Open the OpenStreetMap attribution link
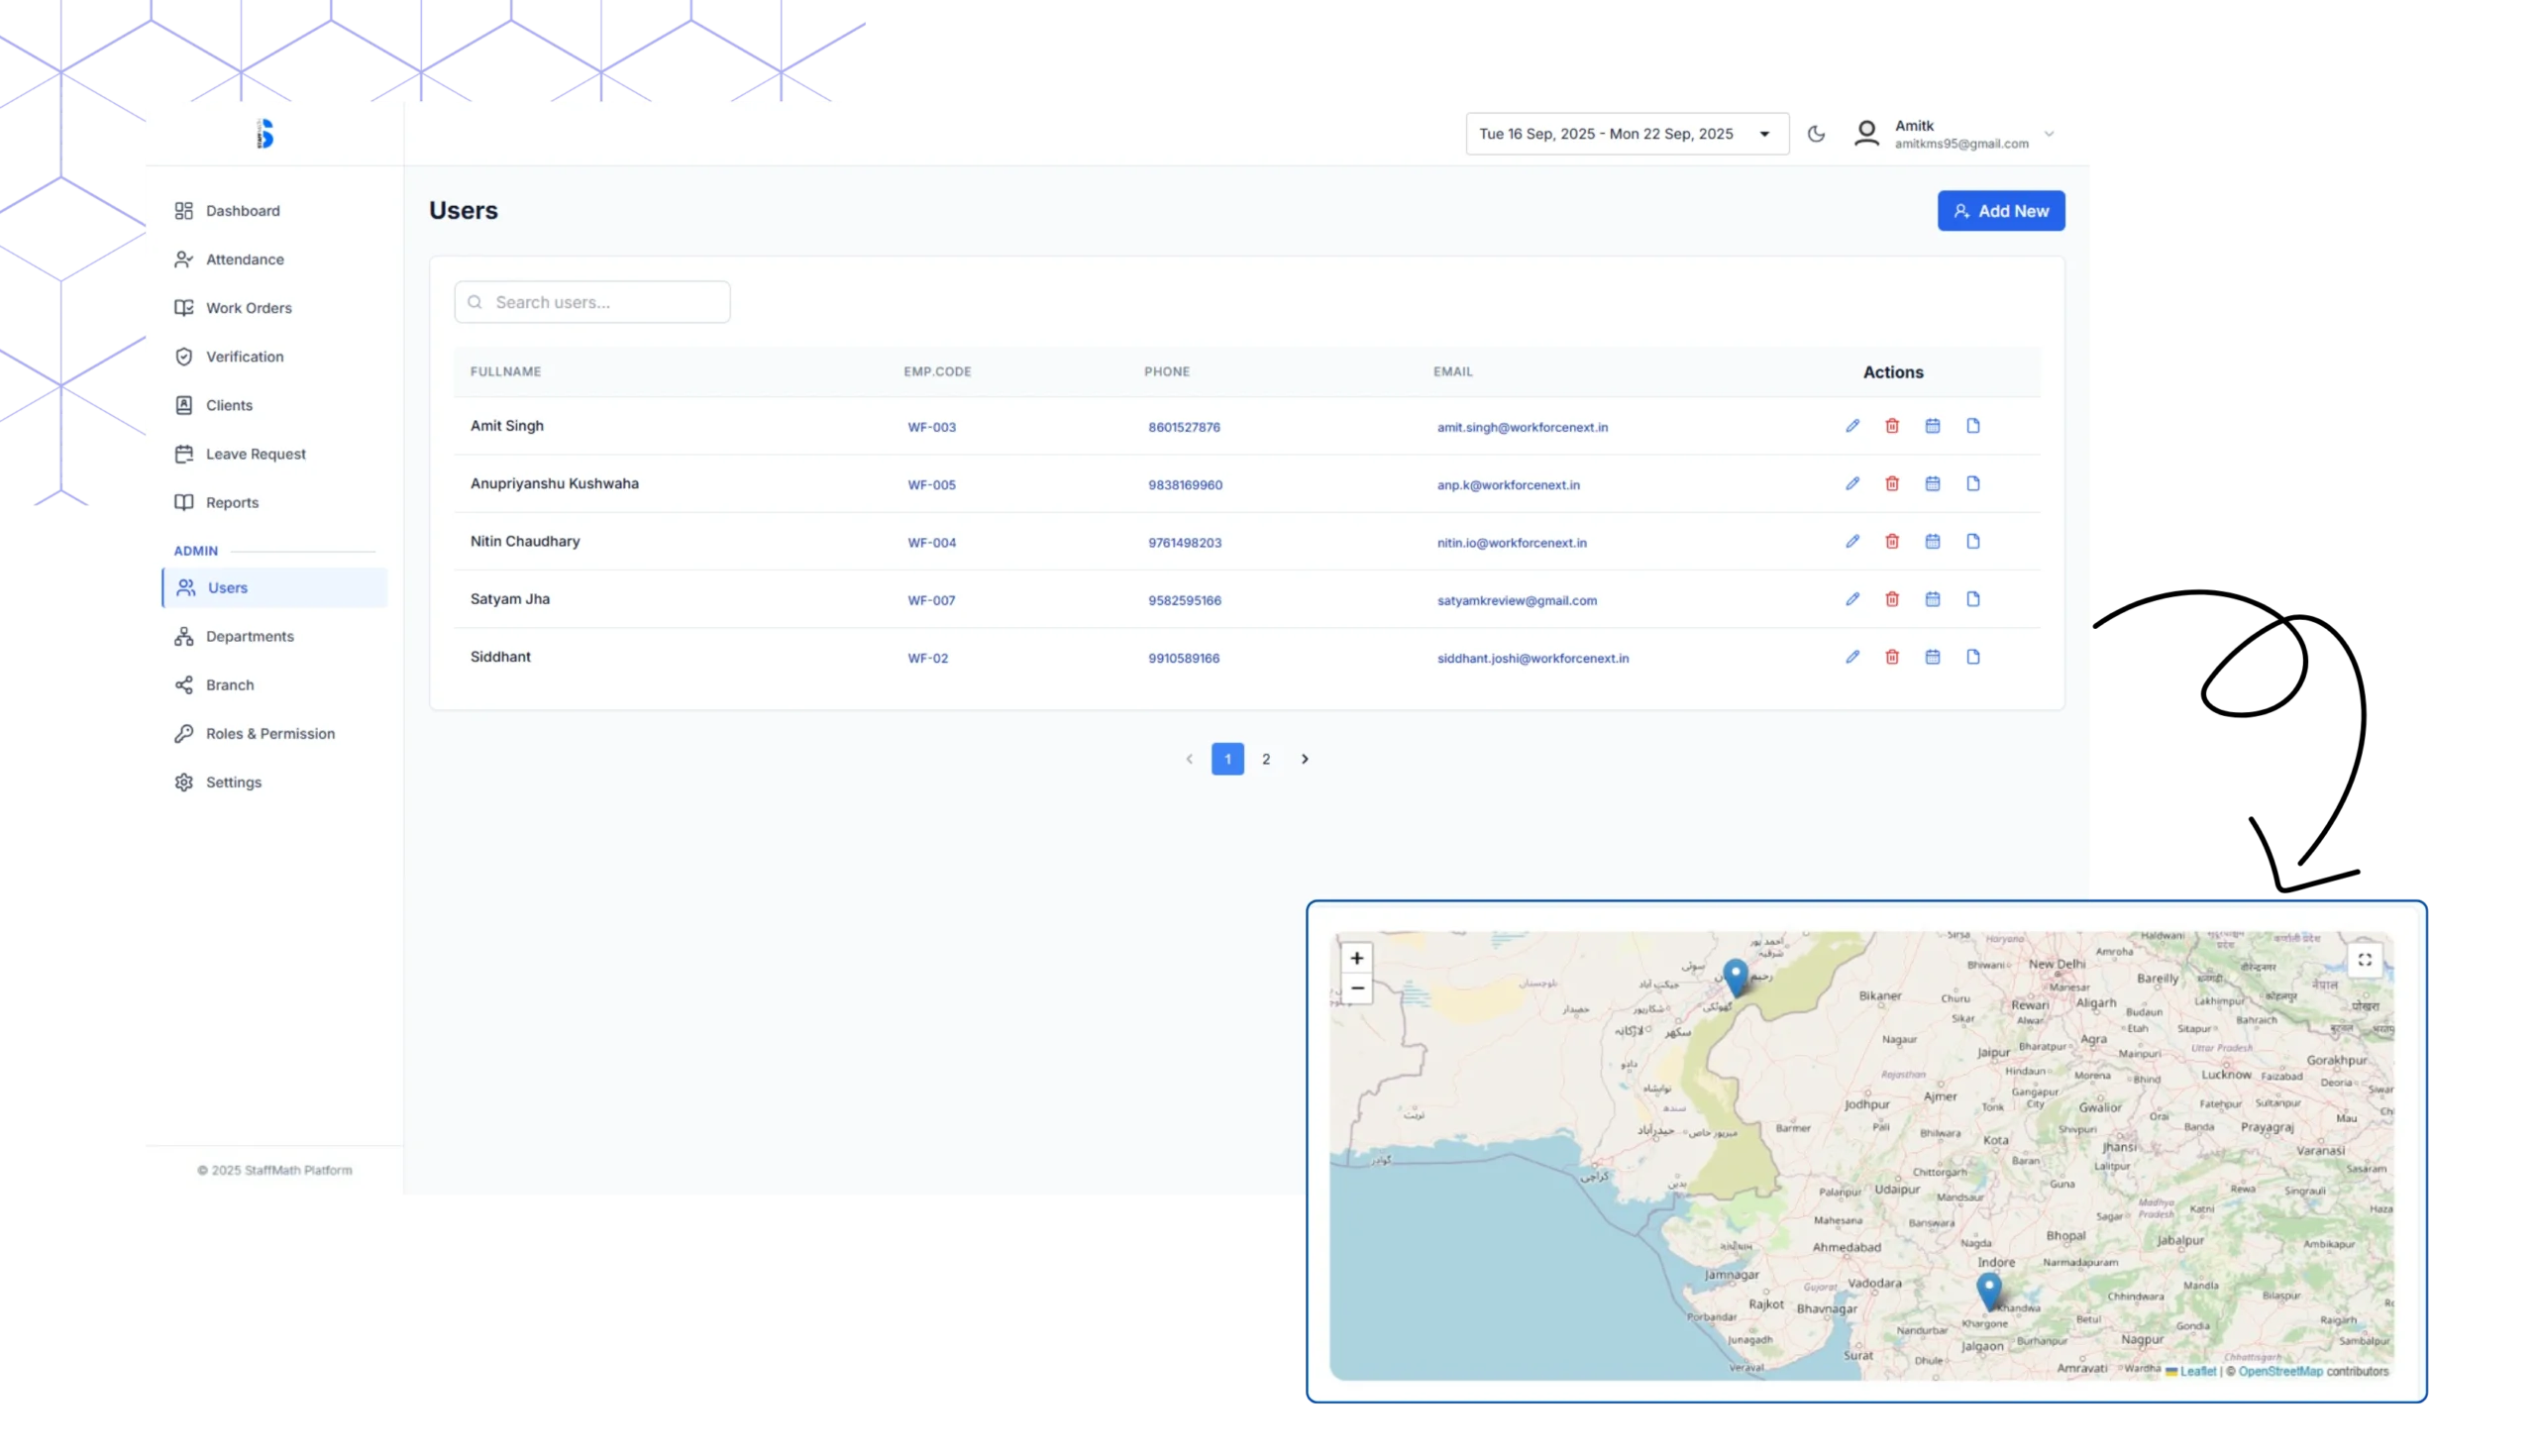This screenshot has height=1456, width=2536. click(2280, 1371)
